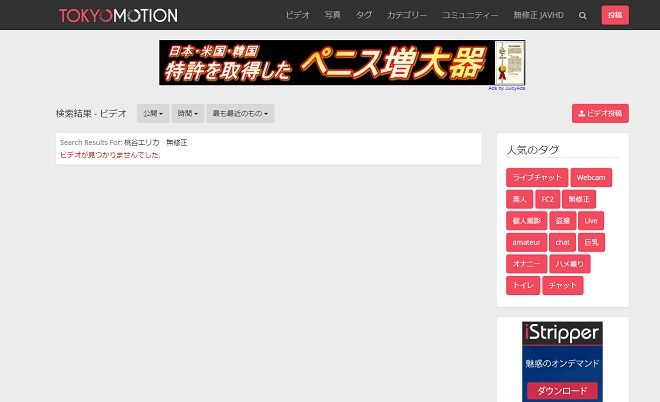
Task: Select the chat tag
Action: tap(562, 242)
